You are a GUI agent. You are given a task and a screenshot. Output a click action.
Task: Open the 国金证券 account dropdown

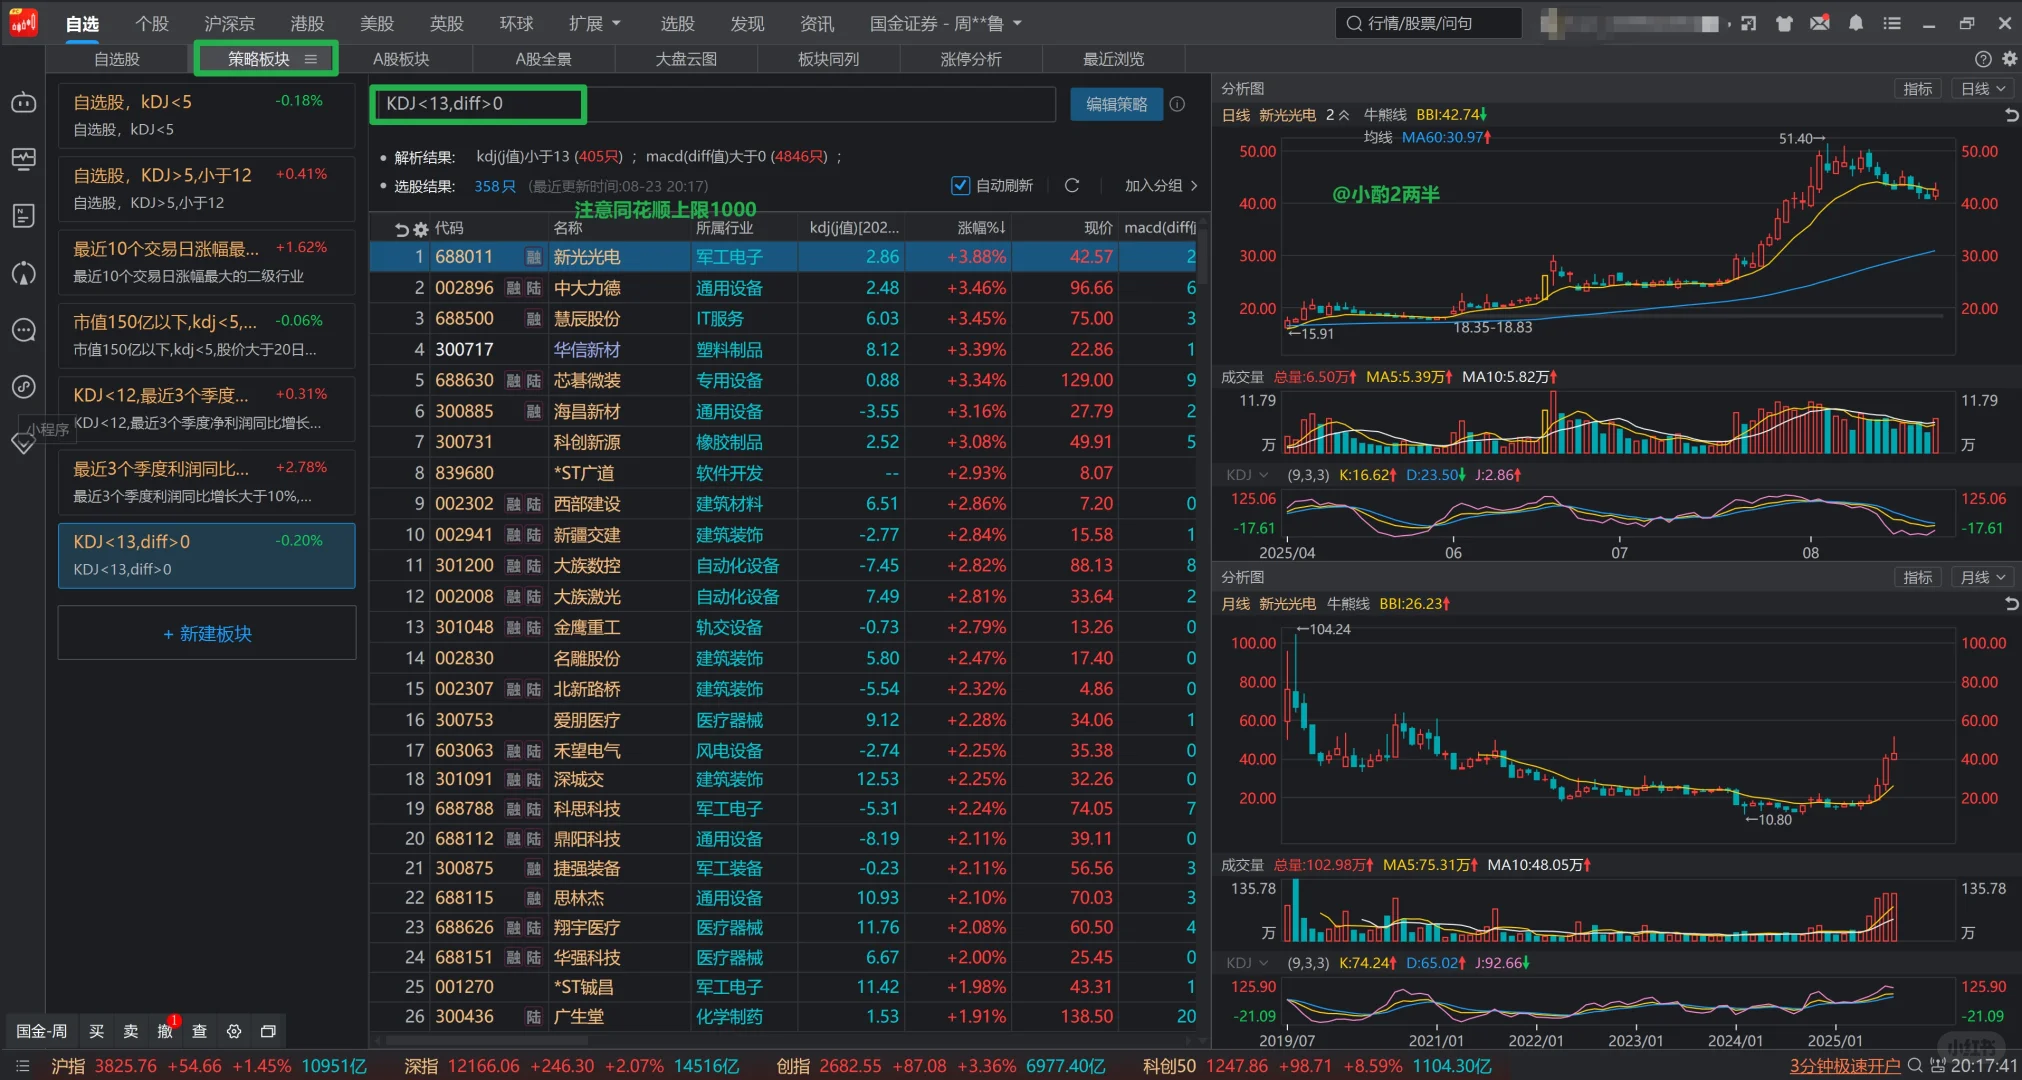pos(946,23)
